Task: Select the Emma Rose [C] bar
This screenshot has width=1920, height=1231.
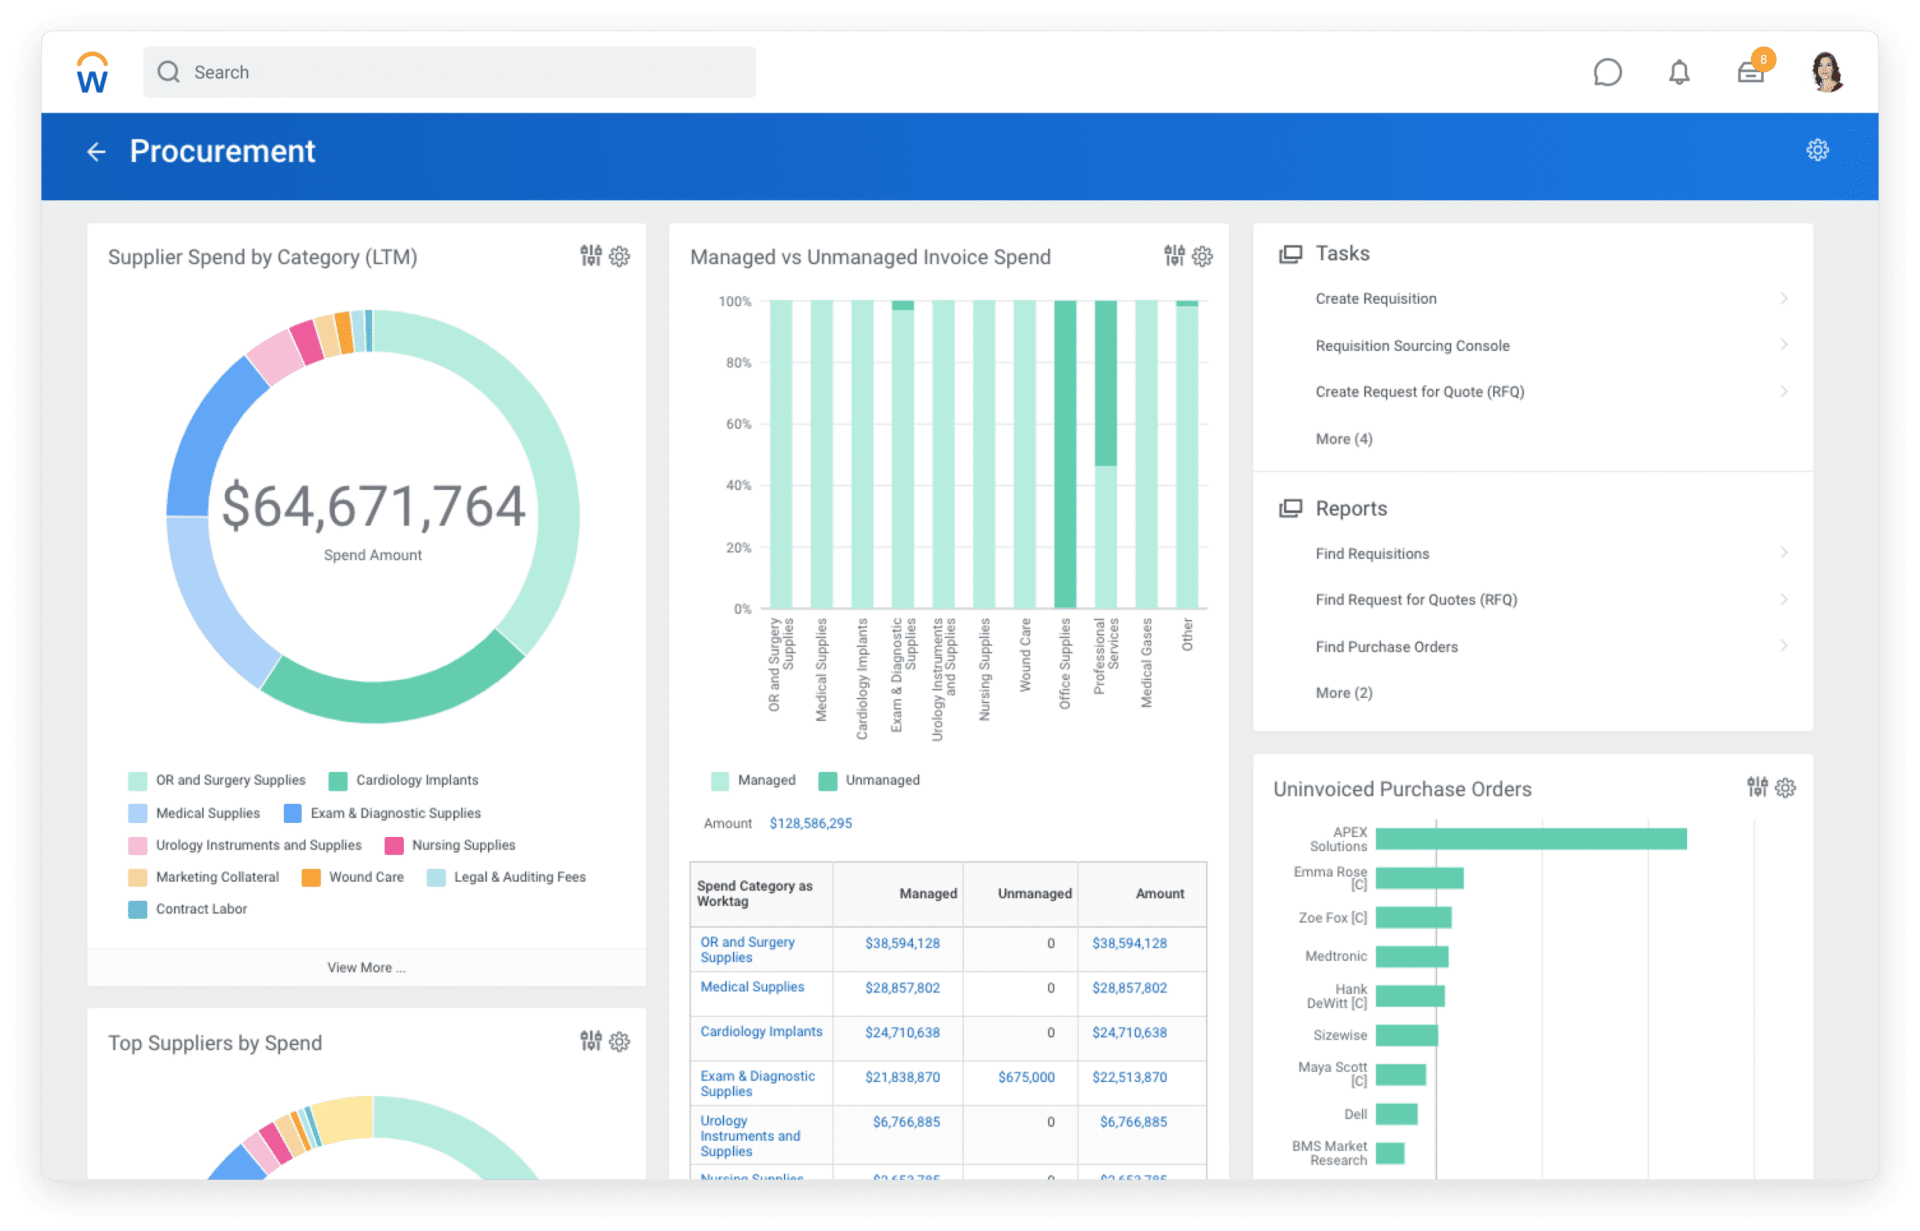Action: [x=1420, y=878]
